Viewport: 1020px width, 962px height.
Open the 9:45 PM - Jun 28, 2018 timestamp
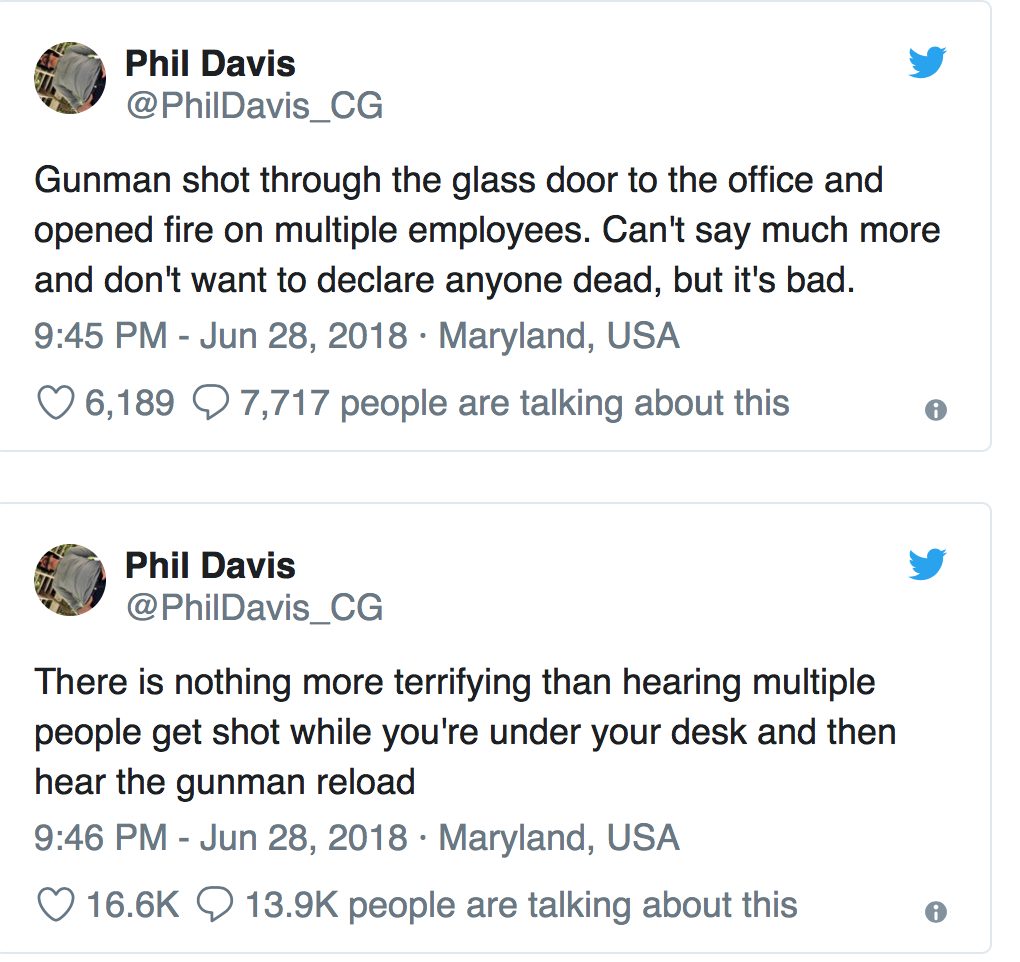coord(220,336)
